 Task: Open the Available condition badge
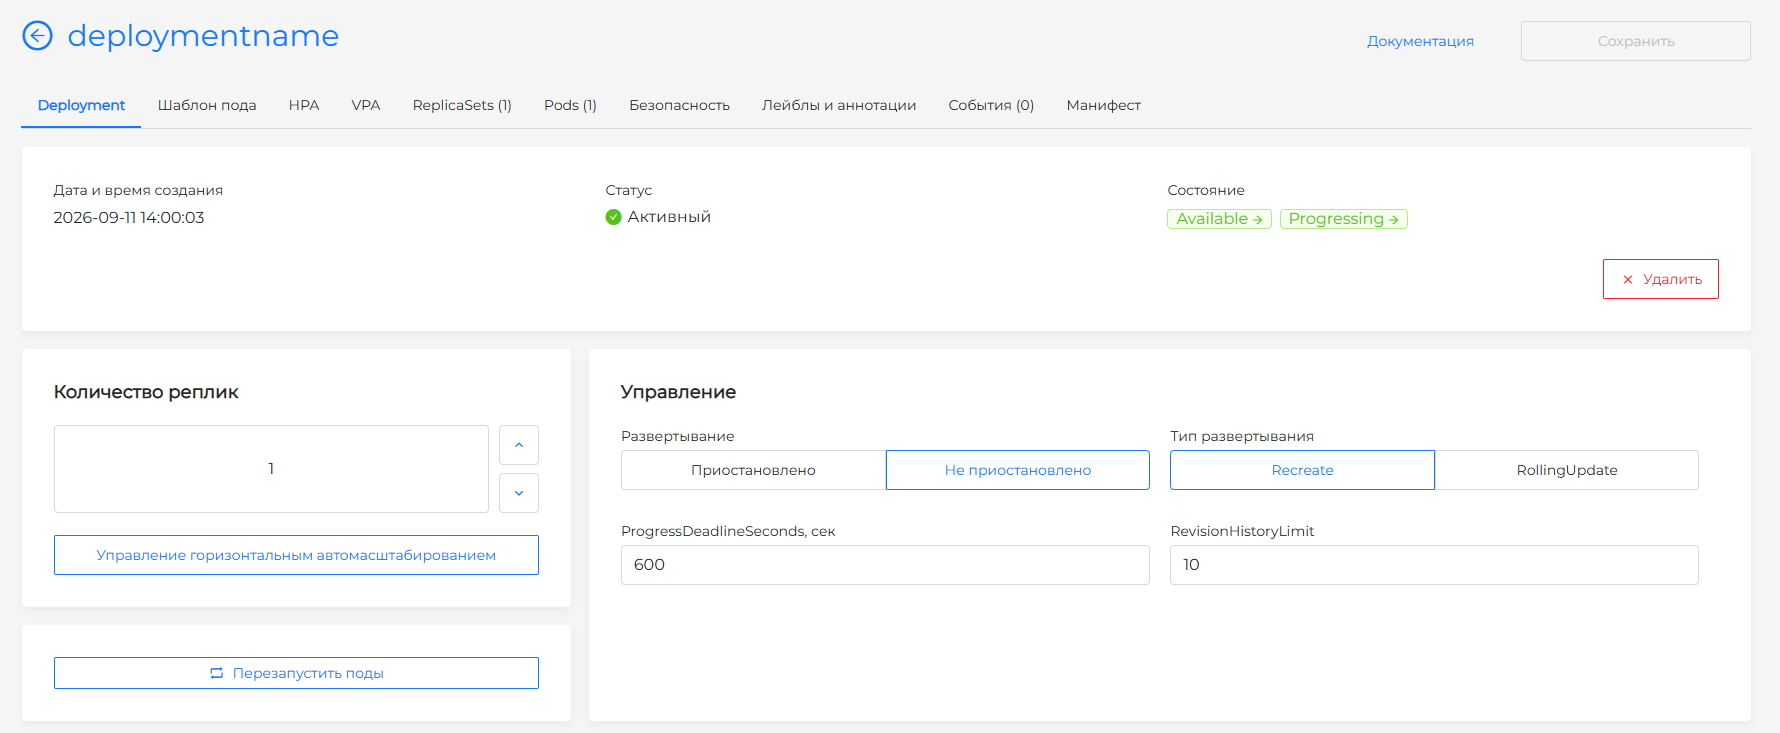click(1219, 219)
